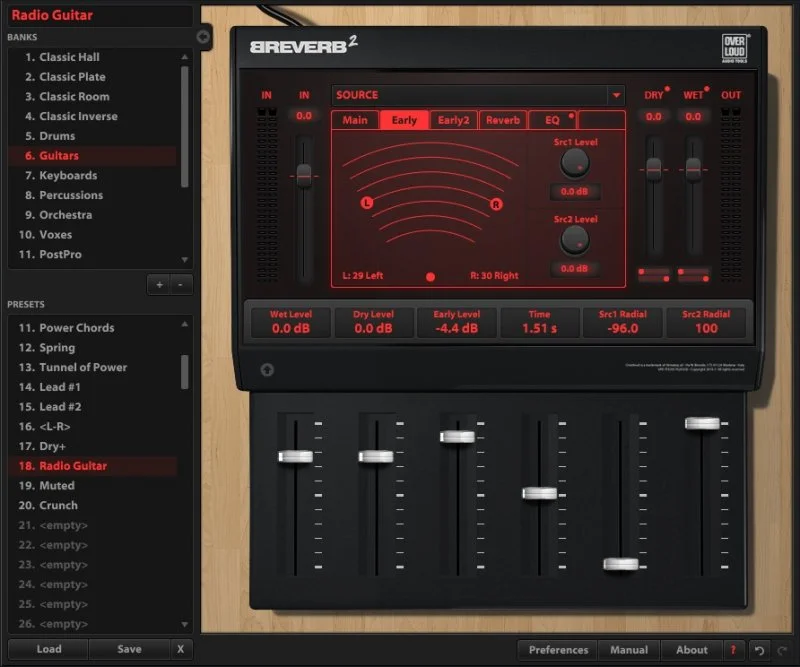Click the Src1 Level knob
This screenshot has height=667, width=800.
pos(574,163)
